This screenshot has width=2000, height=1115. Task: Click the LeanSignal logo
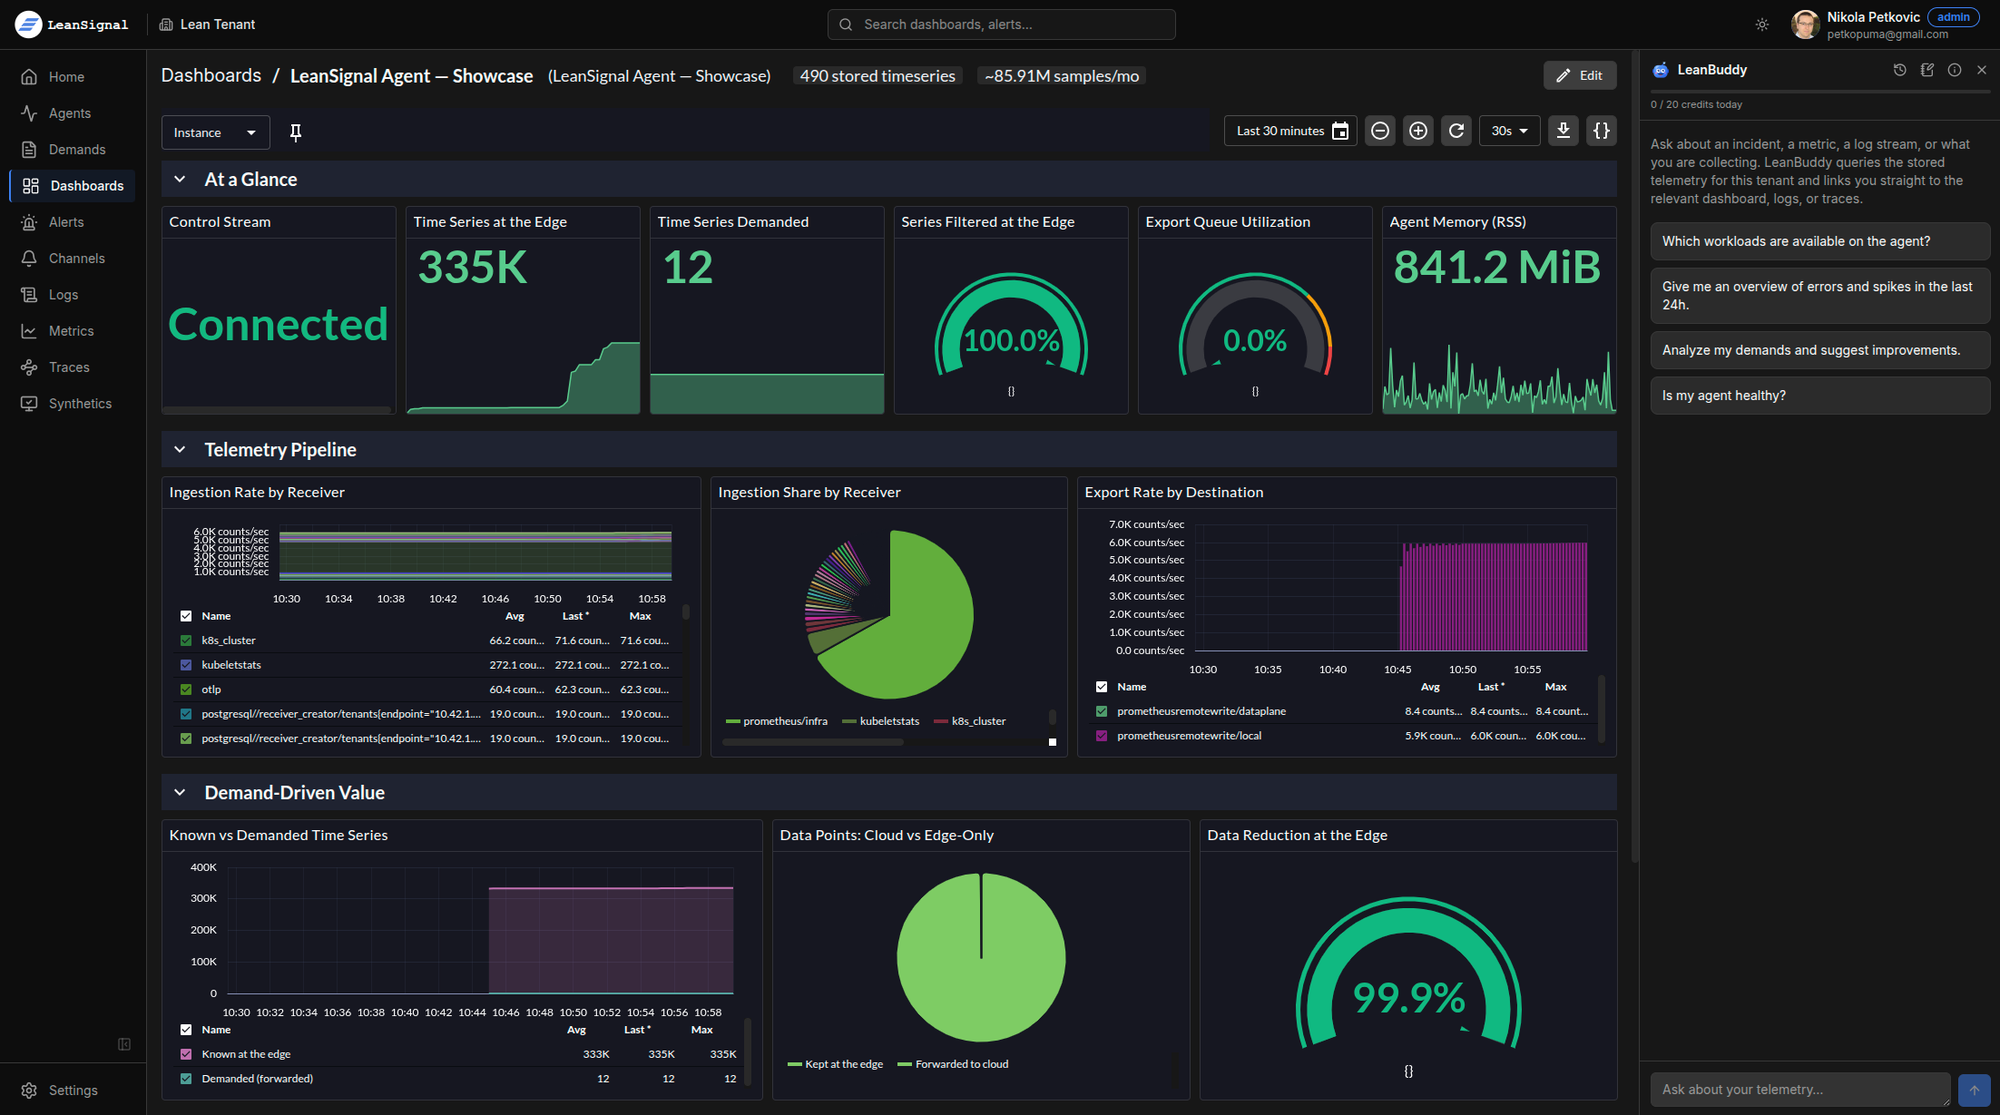click(x=71, y=24)
